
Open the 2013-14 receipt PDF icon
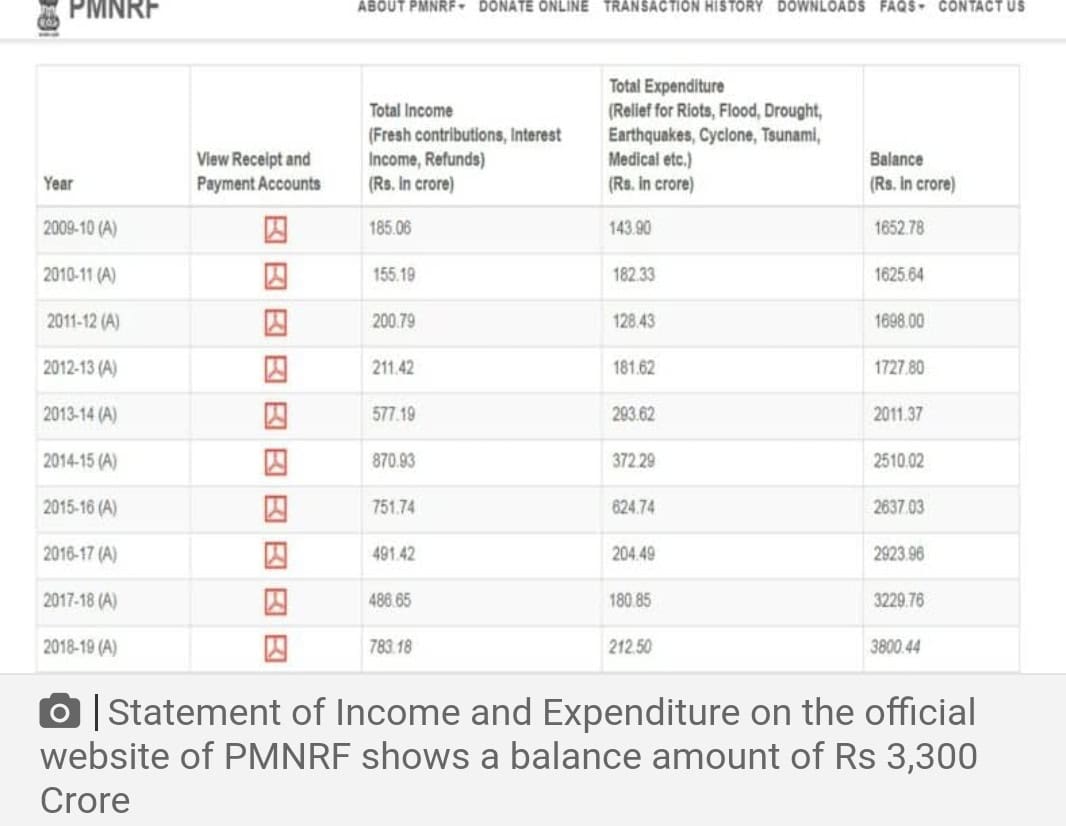click(275, 415)
